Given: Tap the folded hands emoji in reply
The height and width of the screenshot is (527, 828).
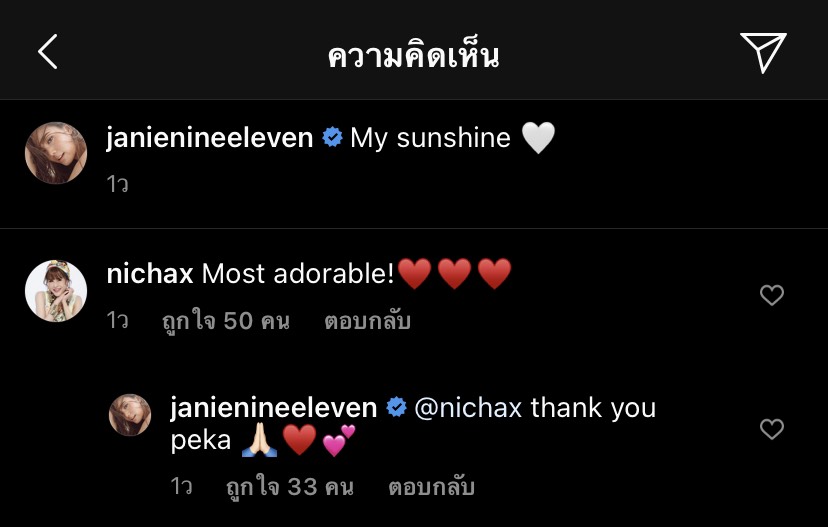Looking at the screenshot, I should pyautogui.click(x=259, y=440).
